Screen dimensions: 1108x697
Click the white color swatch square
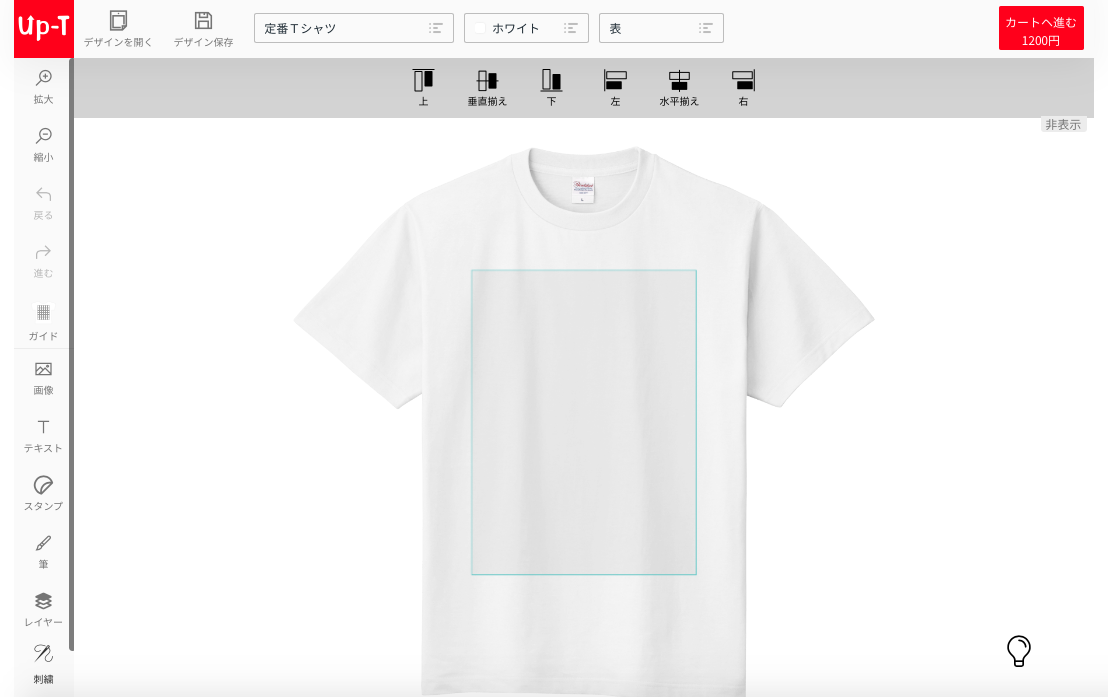[x=480, y=28]
